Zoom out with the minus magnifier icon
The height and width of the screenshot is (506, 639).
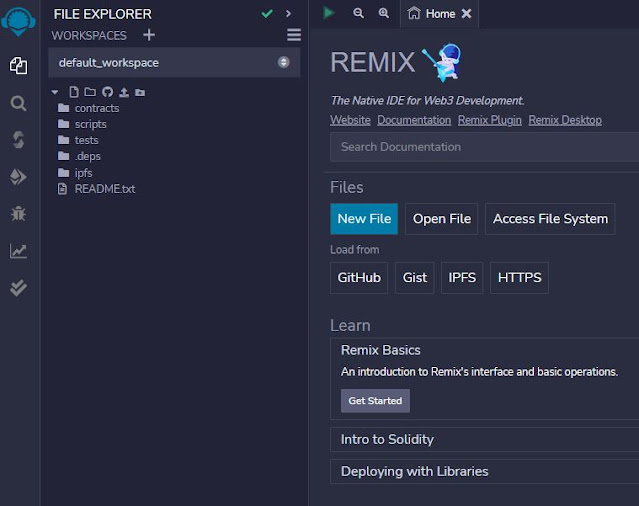358,13
